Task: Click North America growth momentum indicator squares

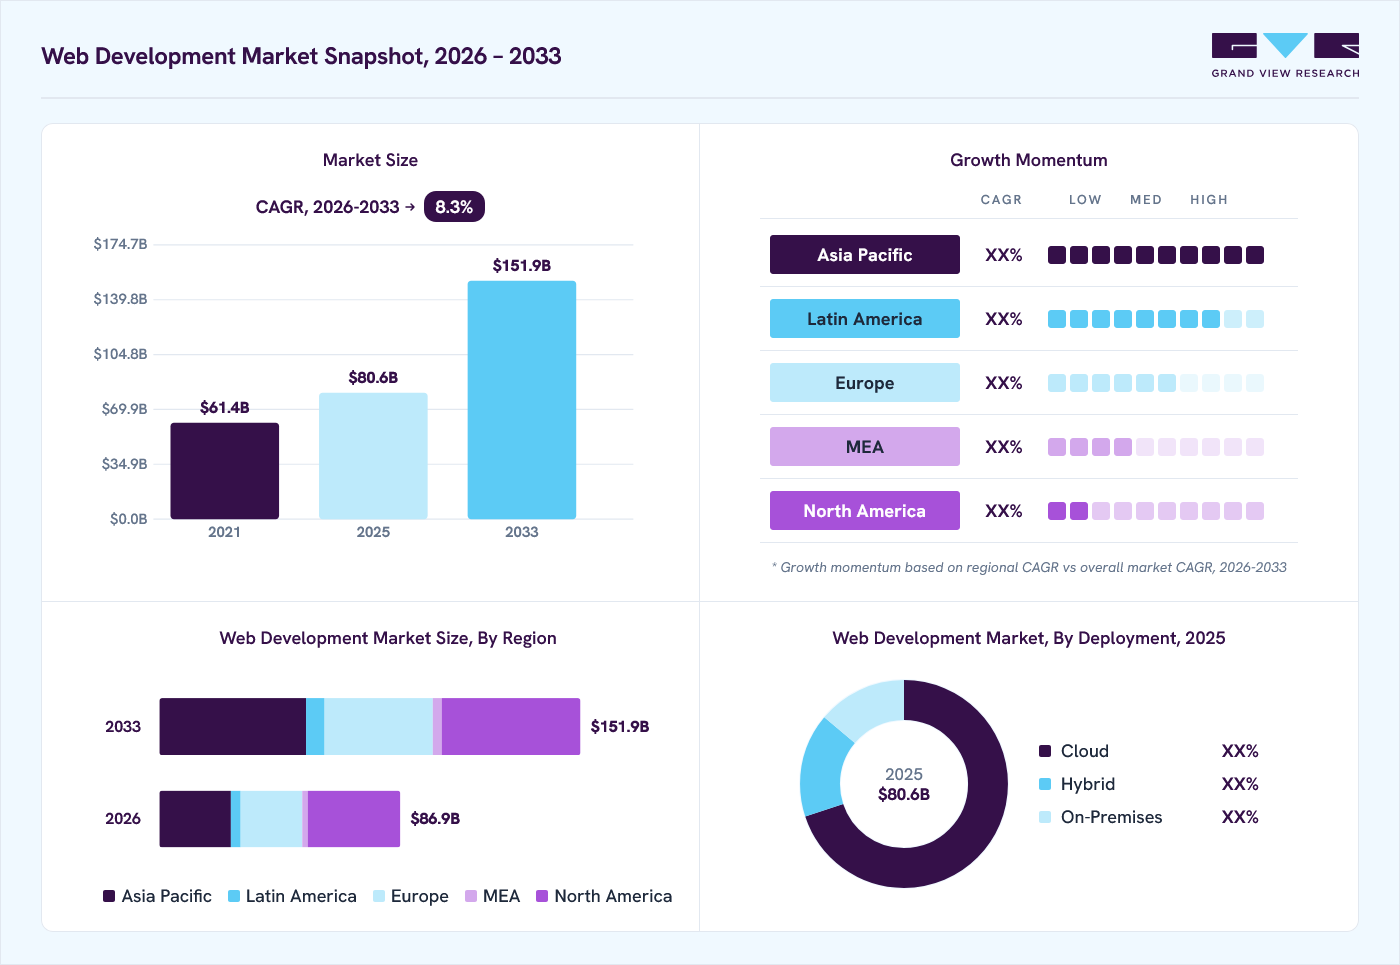Action: [1156, 511]
